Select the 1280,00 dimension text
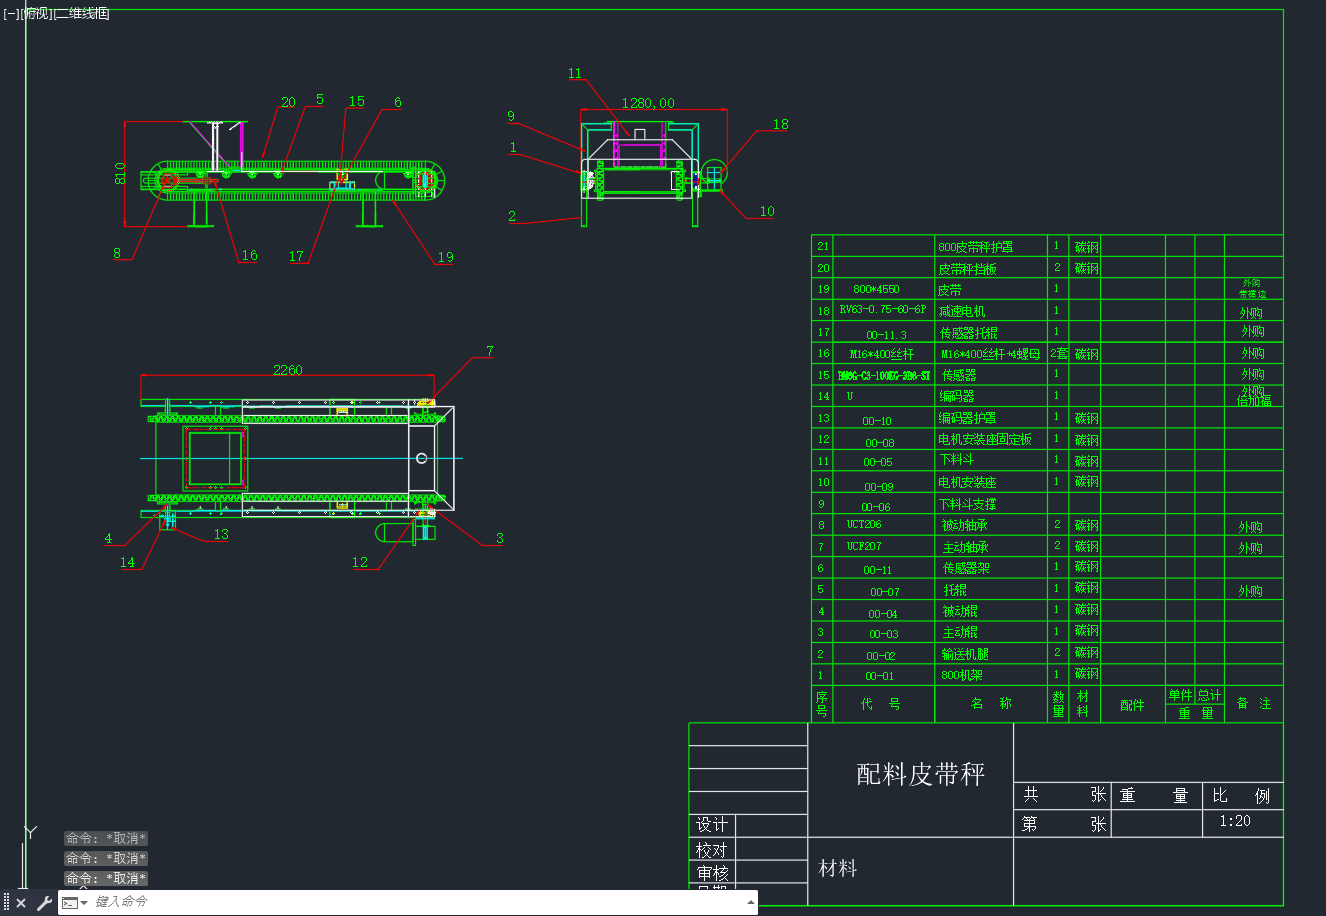The height and width of the screenshot is (916, 1326). (648, 103)
